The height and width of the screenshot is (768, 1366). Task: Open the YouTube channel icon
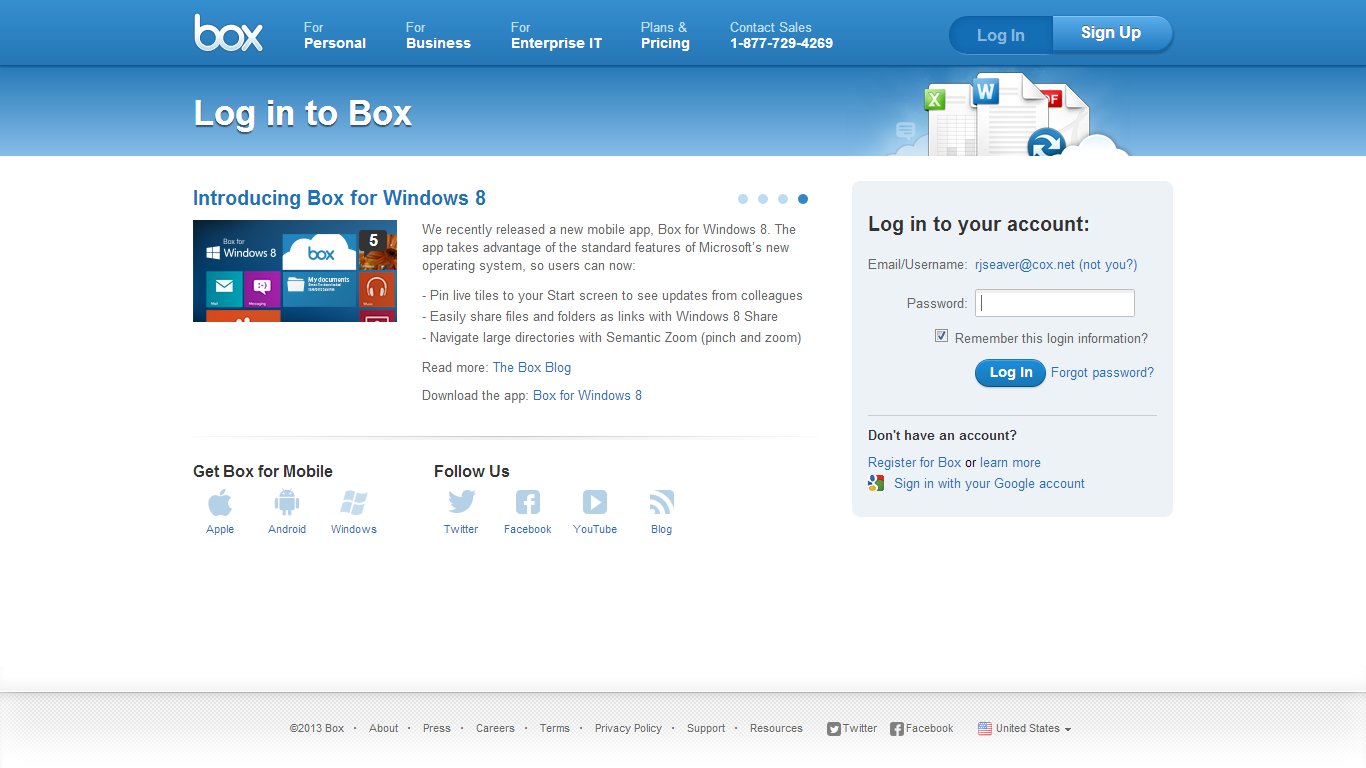(594, 503)
